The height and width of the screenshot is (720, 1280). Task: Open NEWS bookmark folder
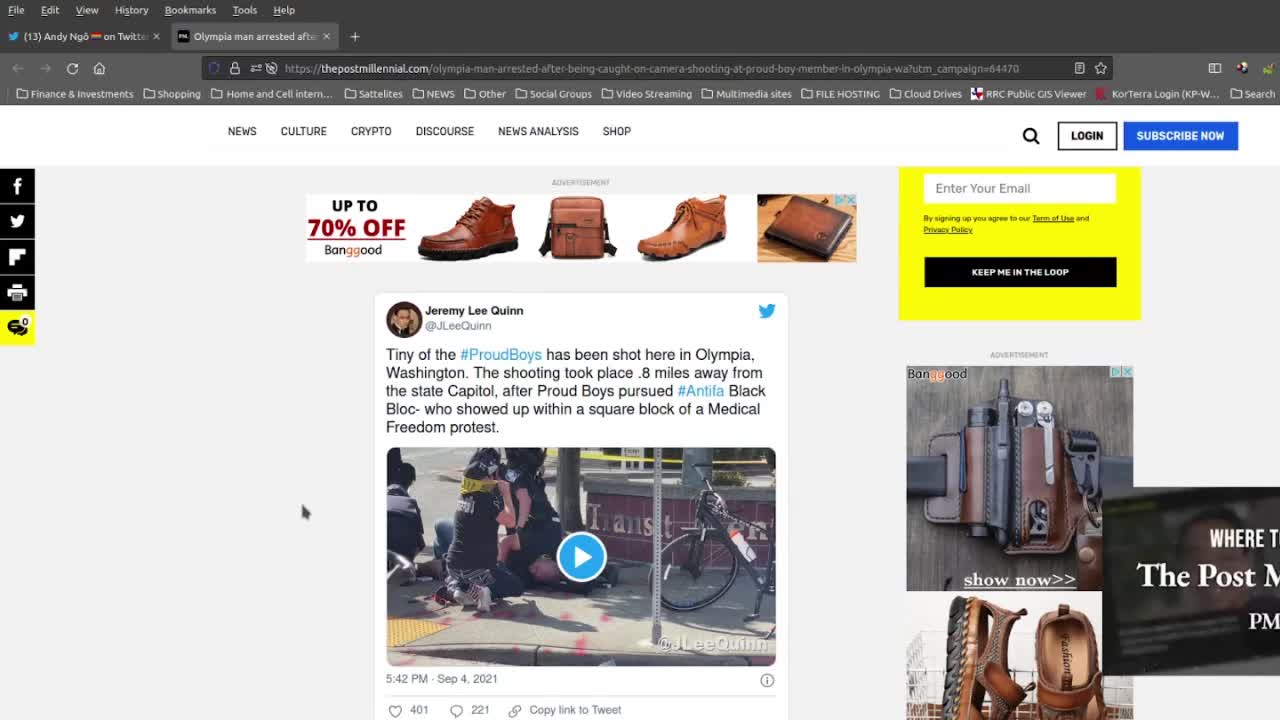pyautogui.click(x=433, y=94)
